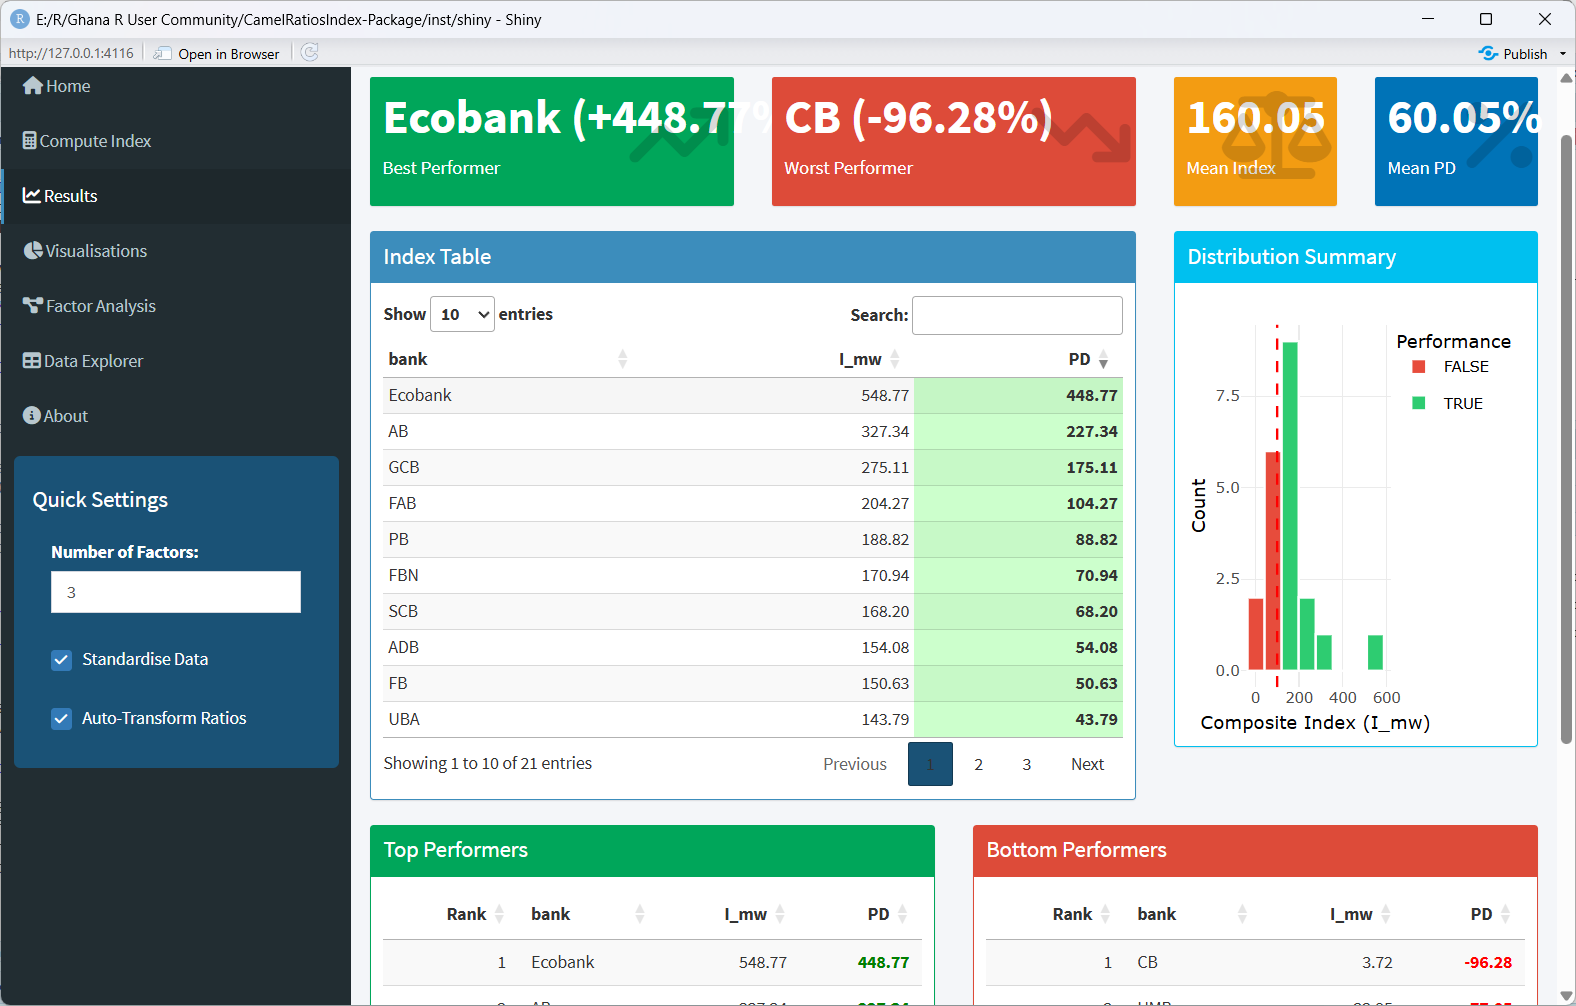Toggle FALSE series in Performance legend
This screenshot has height=1006, width=1576.
[x=1450, y=367]
